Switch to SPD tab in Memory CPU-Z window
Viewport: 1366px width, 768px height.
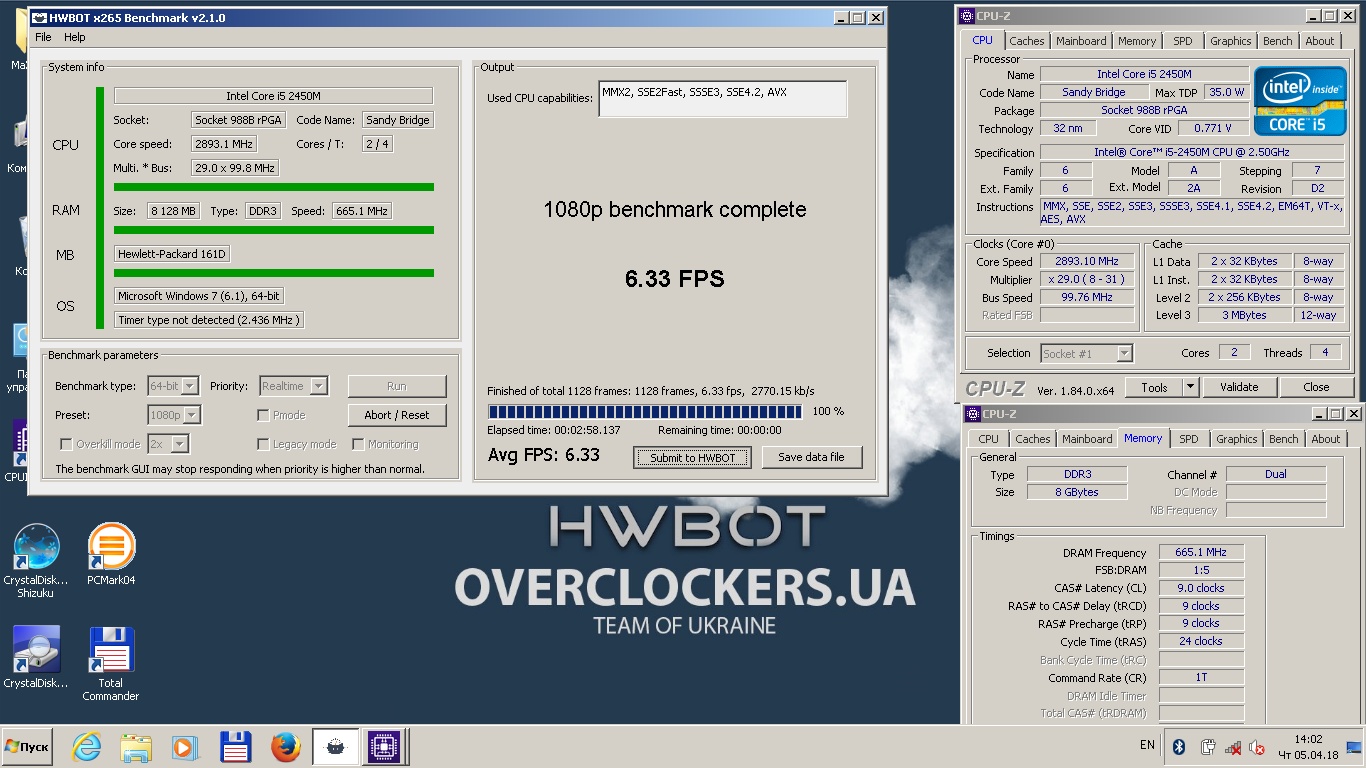coord(1189,439)
